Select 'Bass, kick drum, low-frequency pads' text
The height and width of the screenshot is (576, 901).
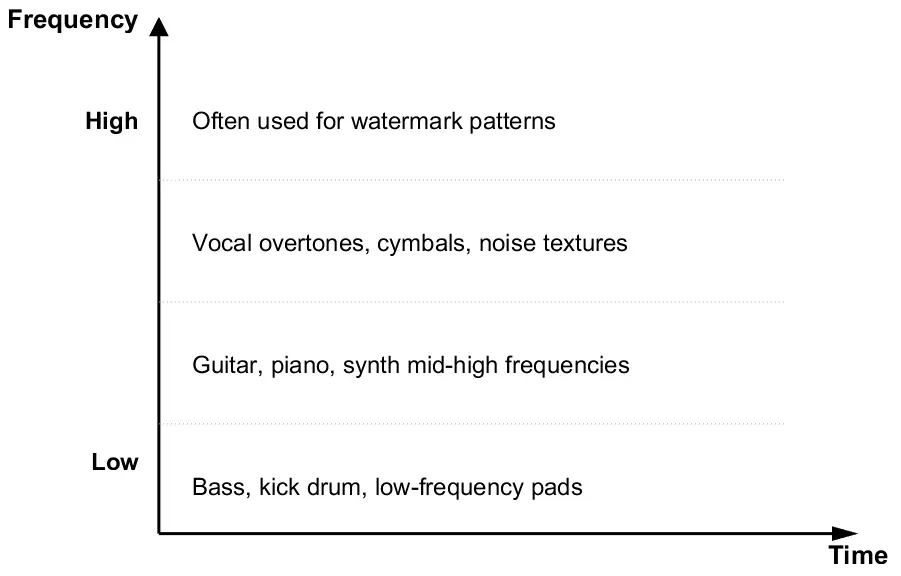pos(387,487)
